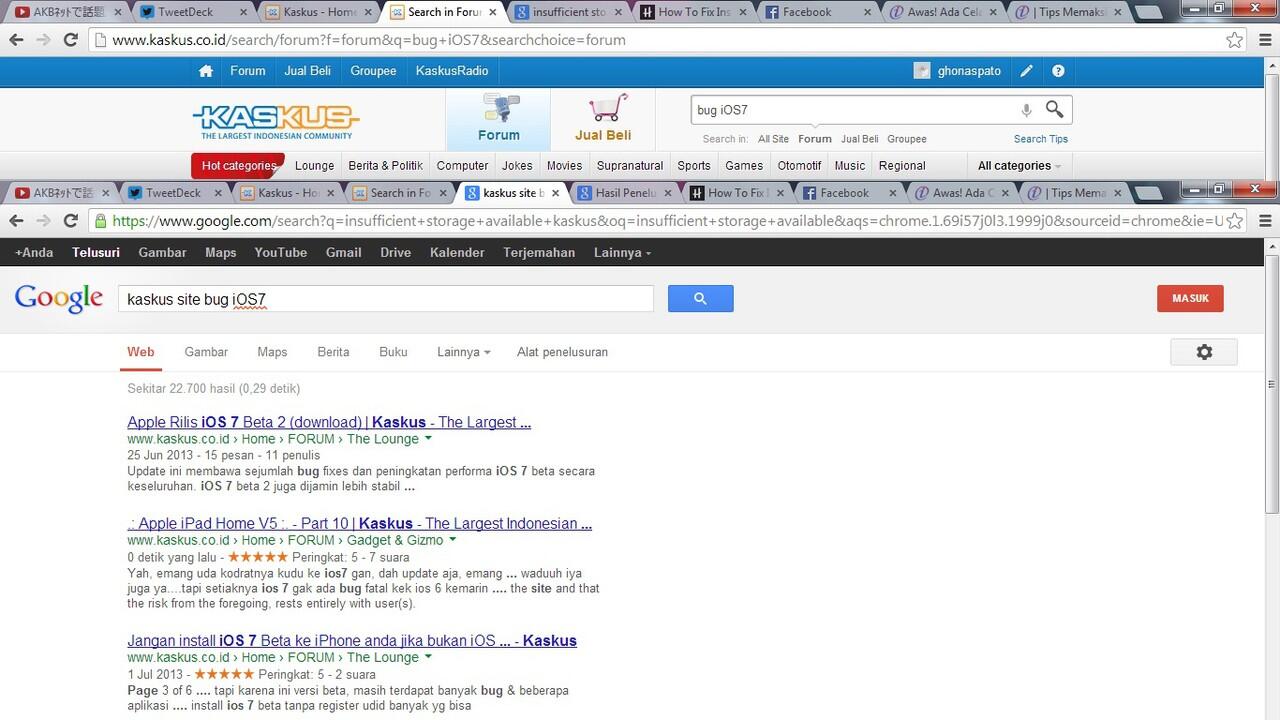Go back in Kaskus window
Viewport: 1280px width, 720px height.
pyautogui.click(x=16, y=40)
